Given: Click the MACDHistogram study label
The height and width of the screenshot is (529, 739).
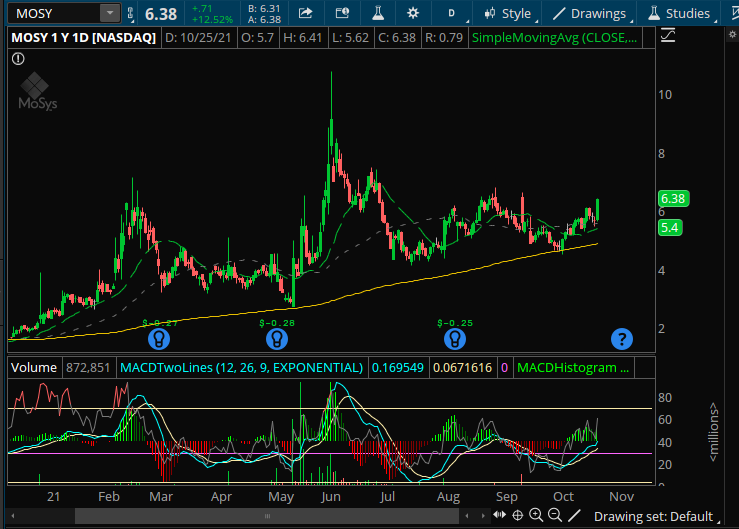Looking at the screenshot, I should pyautogui.click(x=573, y=367).
